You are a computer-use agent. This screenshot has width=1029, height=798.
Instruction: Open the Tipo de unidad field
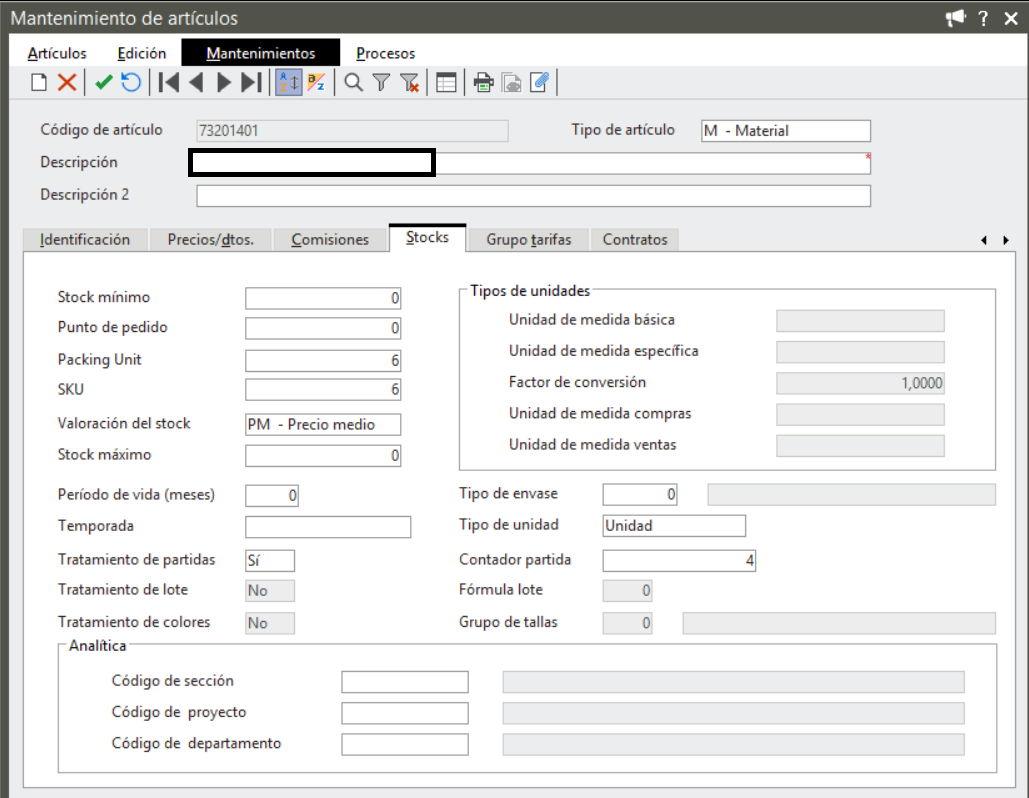tap(674, 526)
